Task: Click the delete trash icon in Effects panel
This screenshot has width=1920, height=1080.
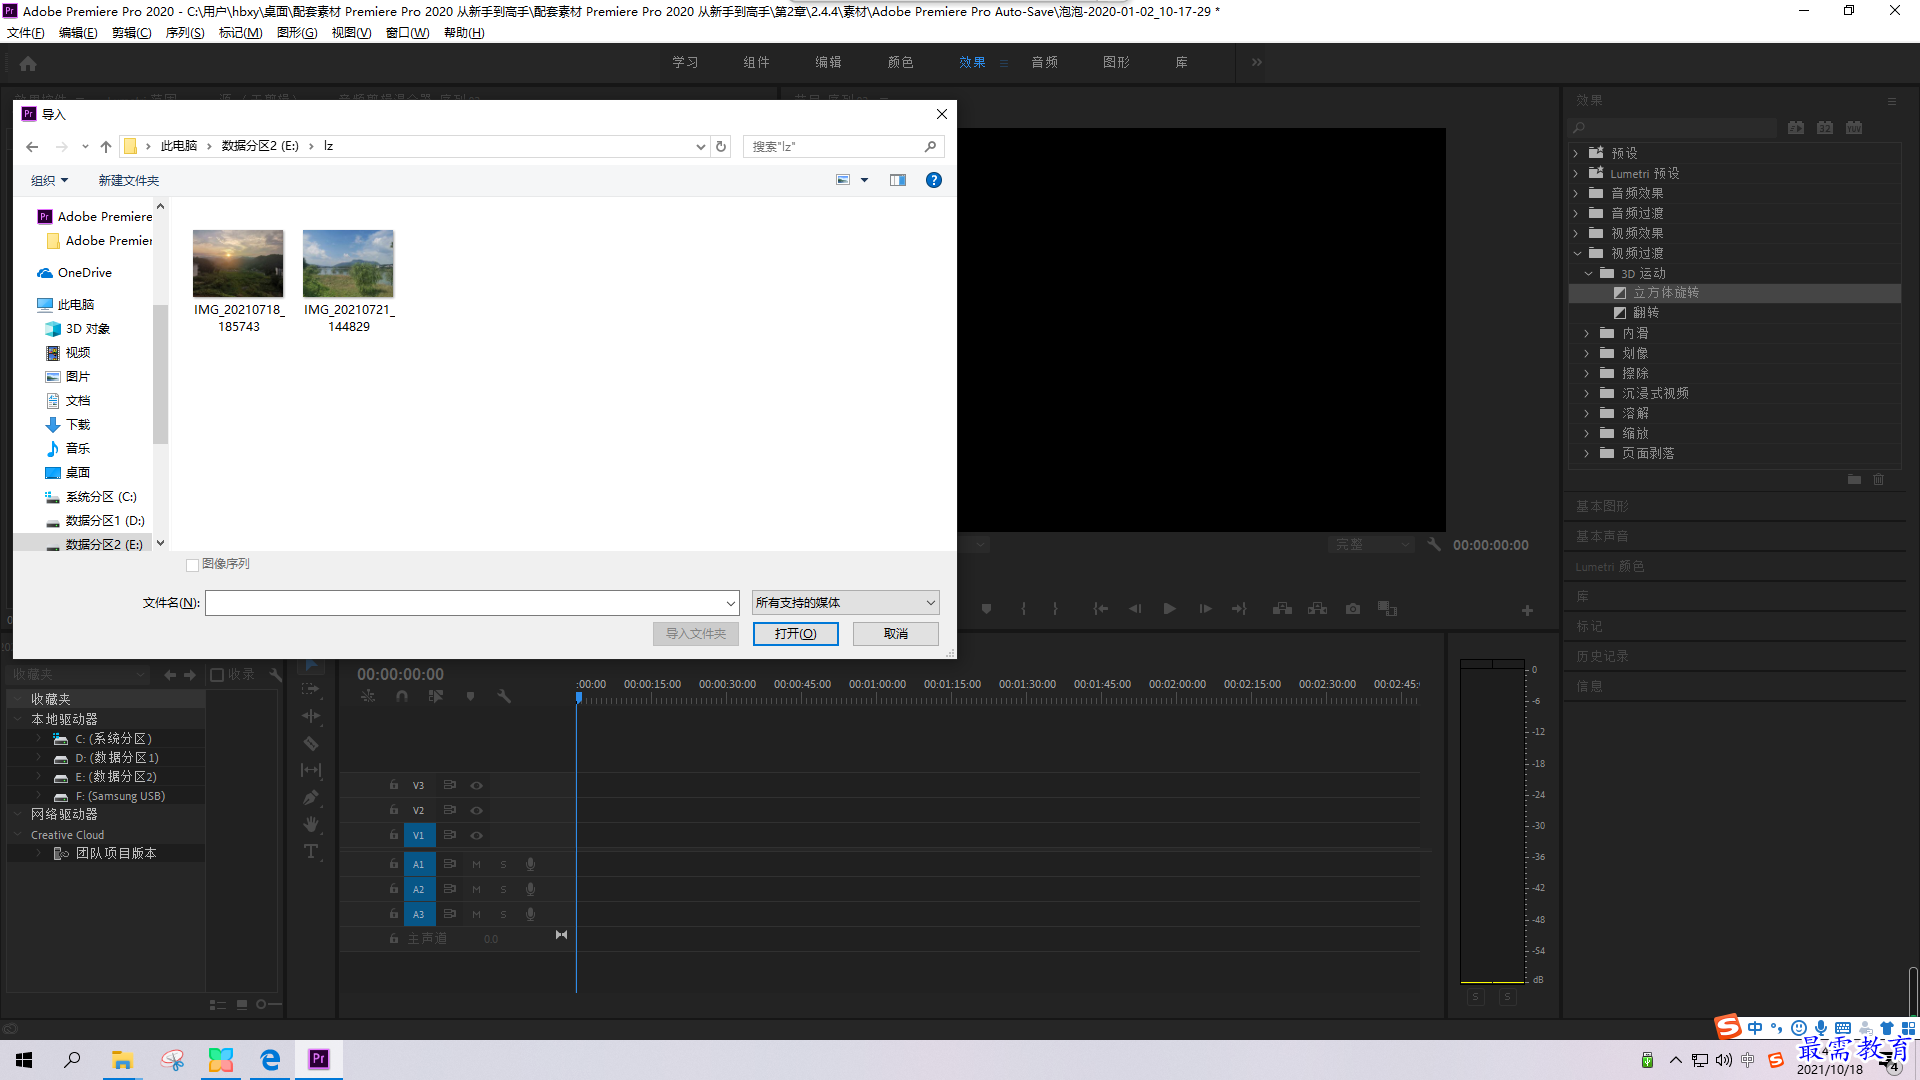Action: click(x=1879, y=479)
